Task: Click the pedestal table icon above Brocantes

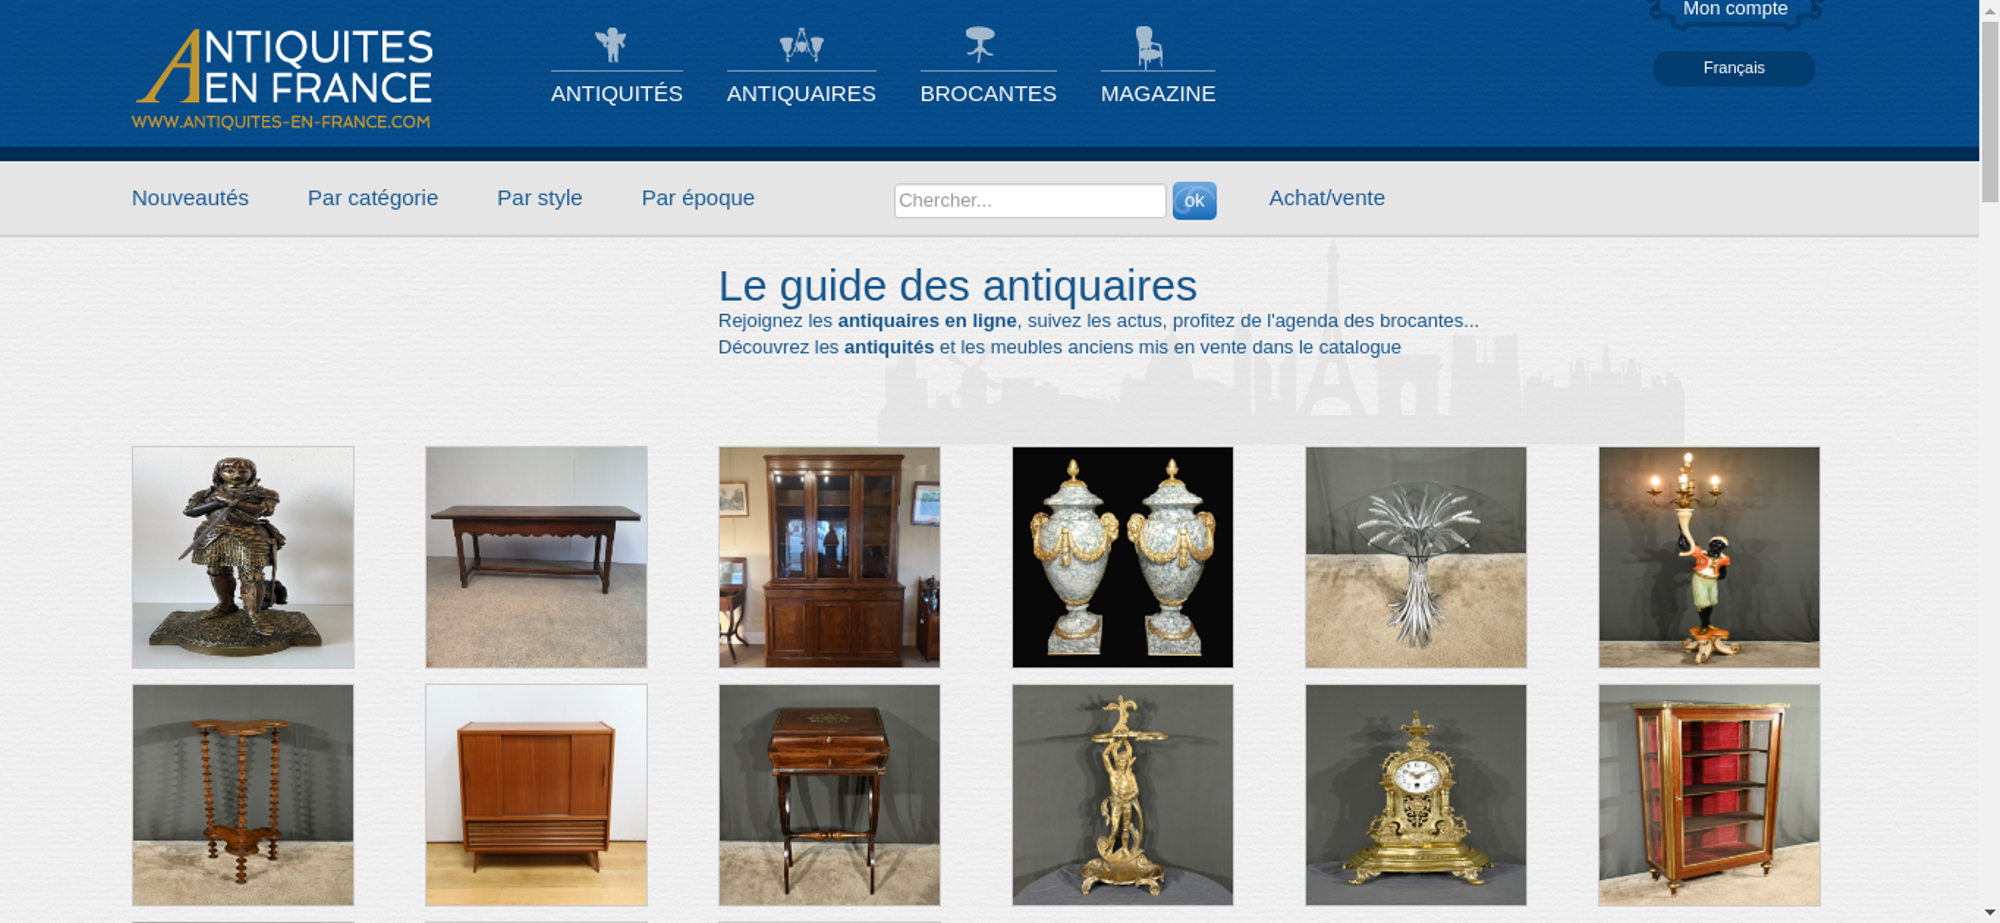Action: (980, 45)
